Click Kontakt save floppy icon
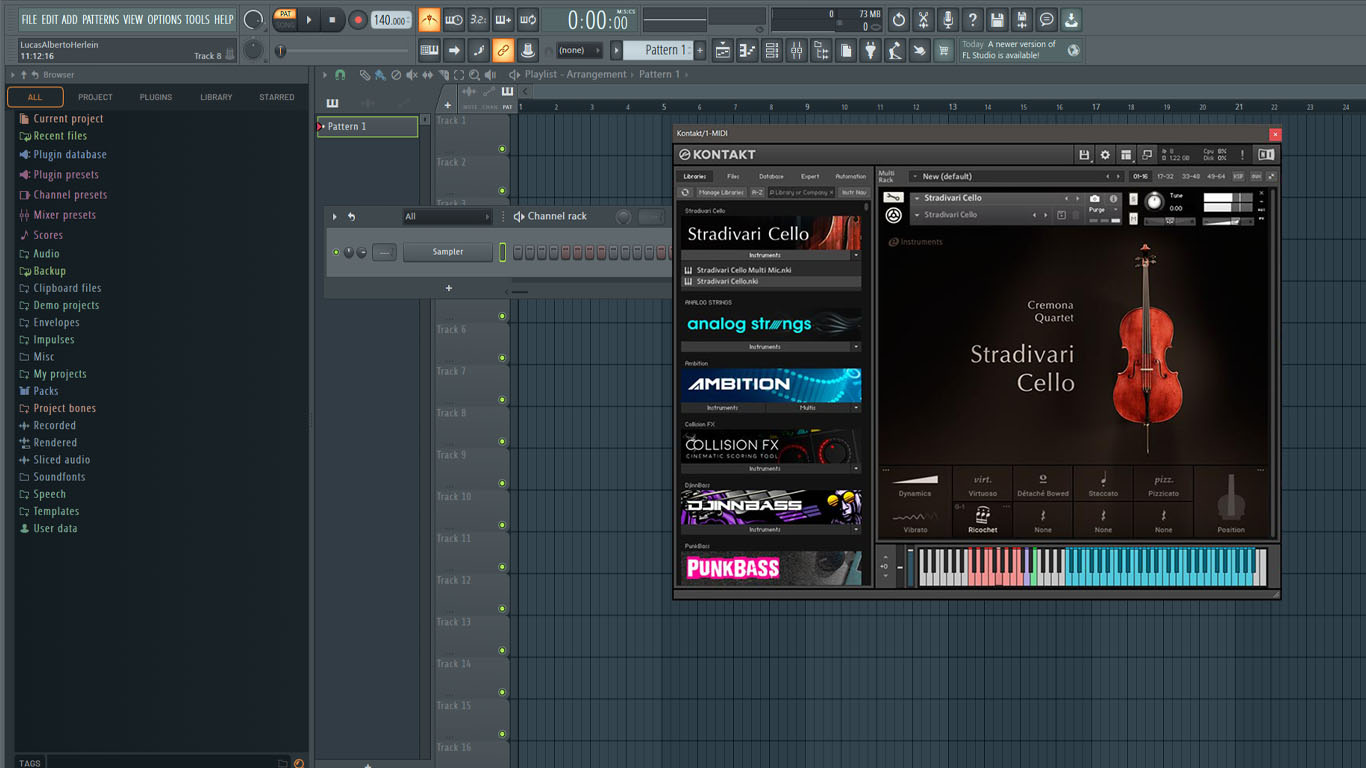 click(x=1084, y=155)
